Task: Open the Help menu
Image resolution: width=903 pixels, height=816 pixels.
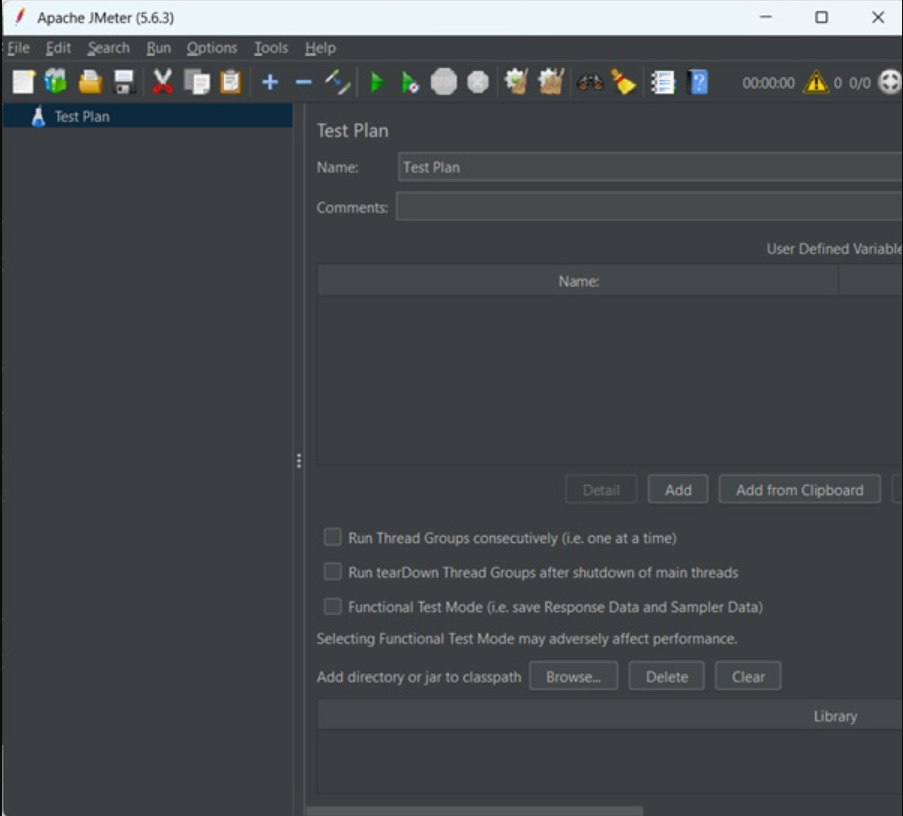Action: pos(320,48)
